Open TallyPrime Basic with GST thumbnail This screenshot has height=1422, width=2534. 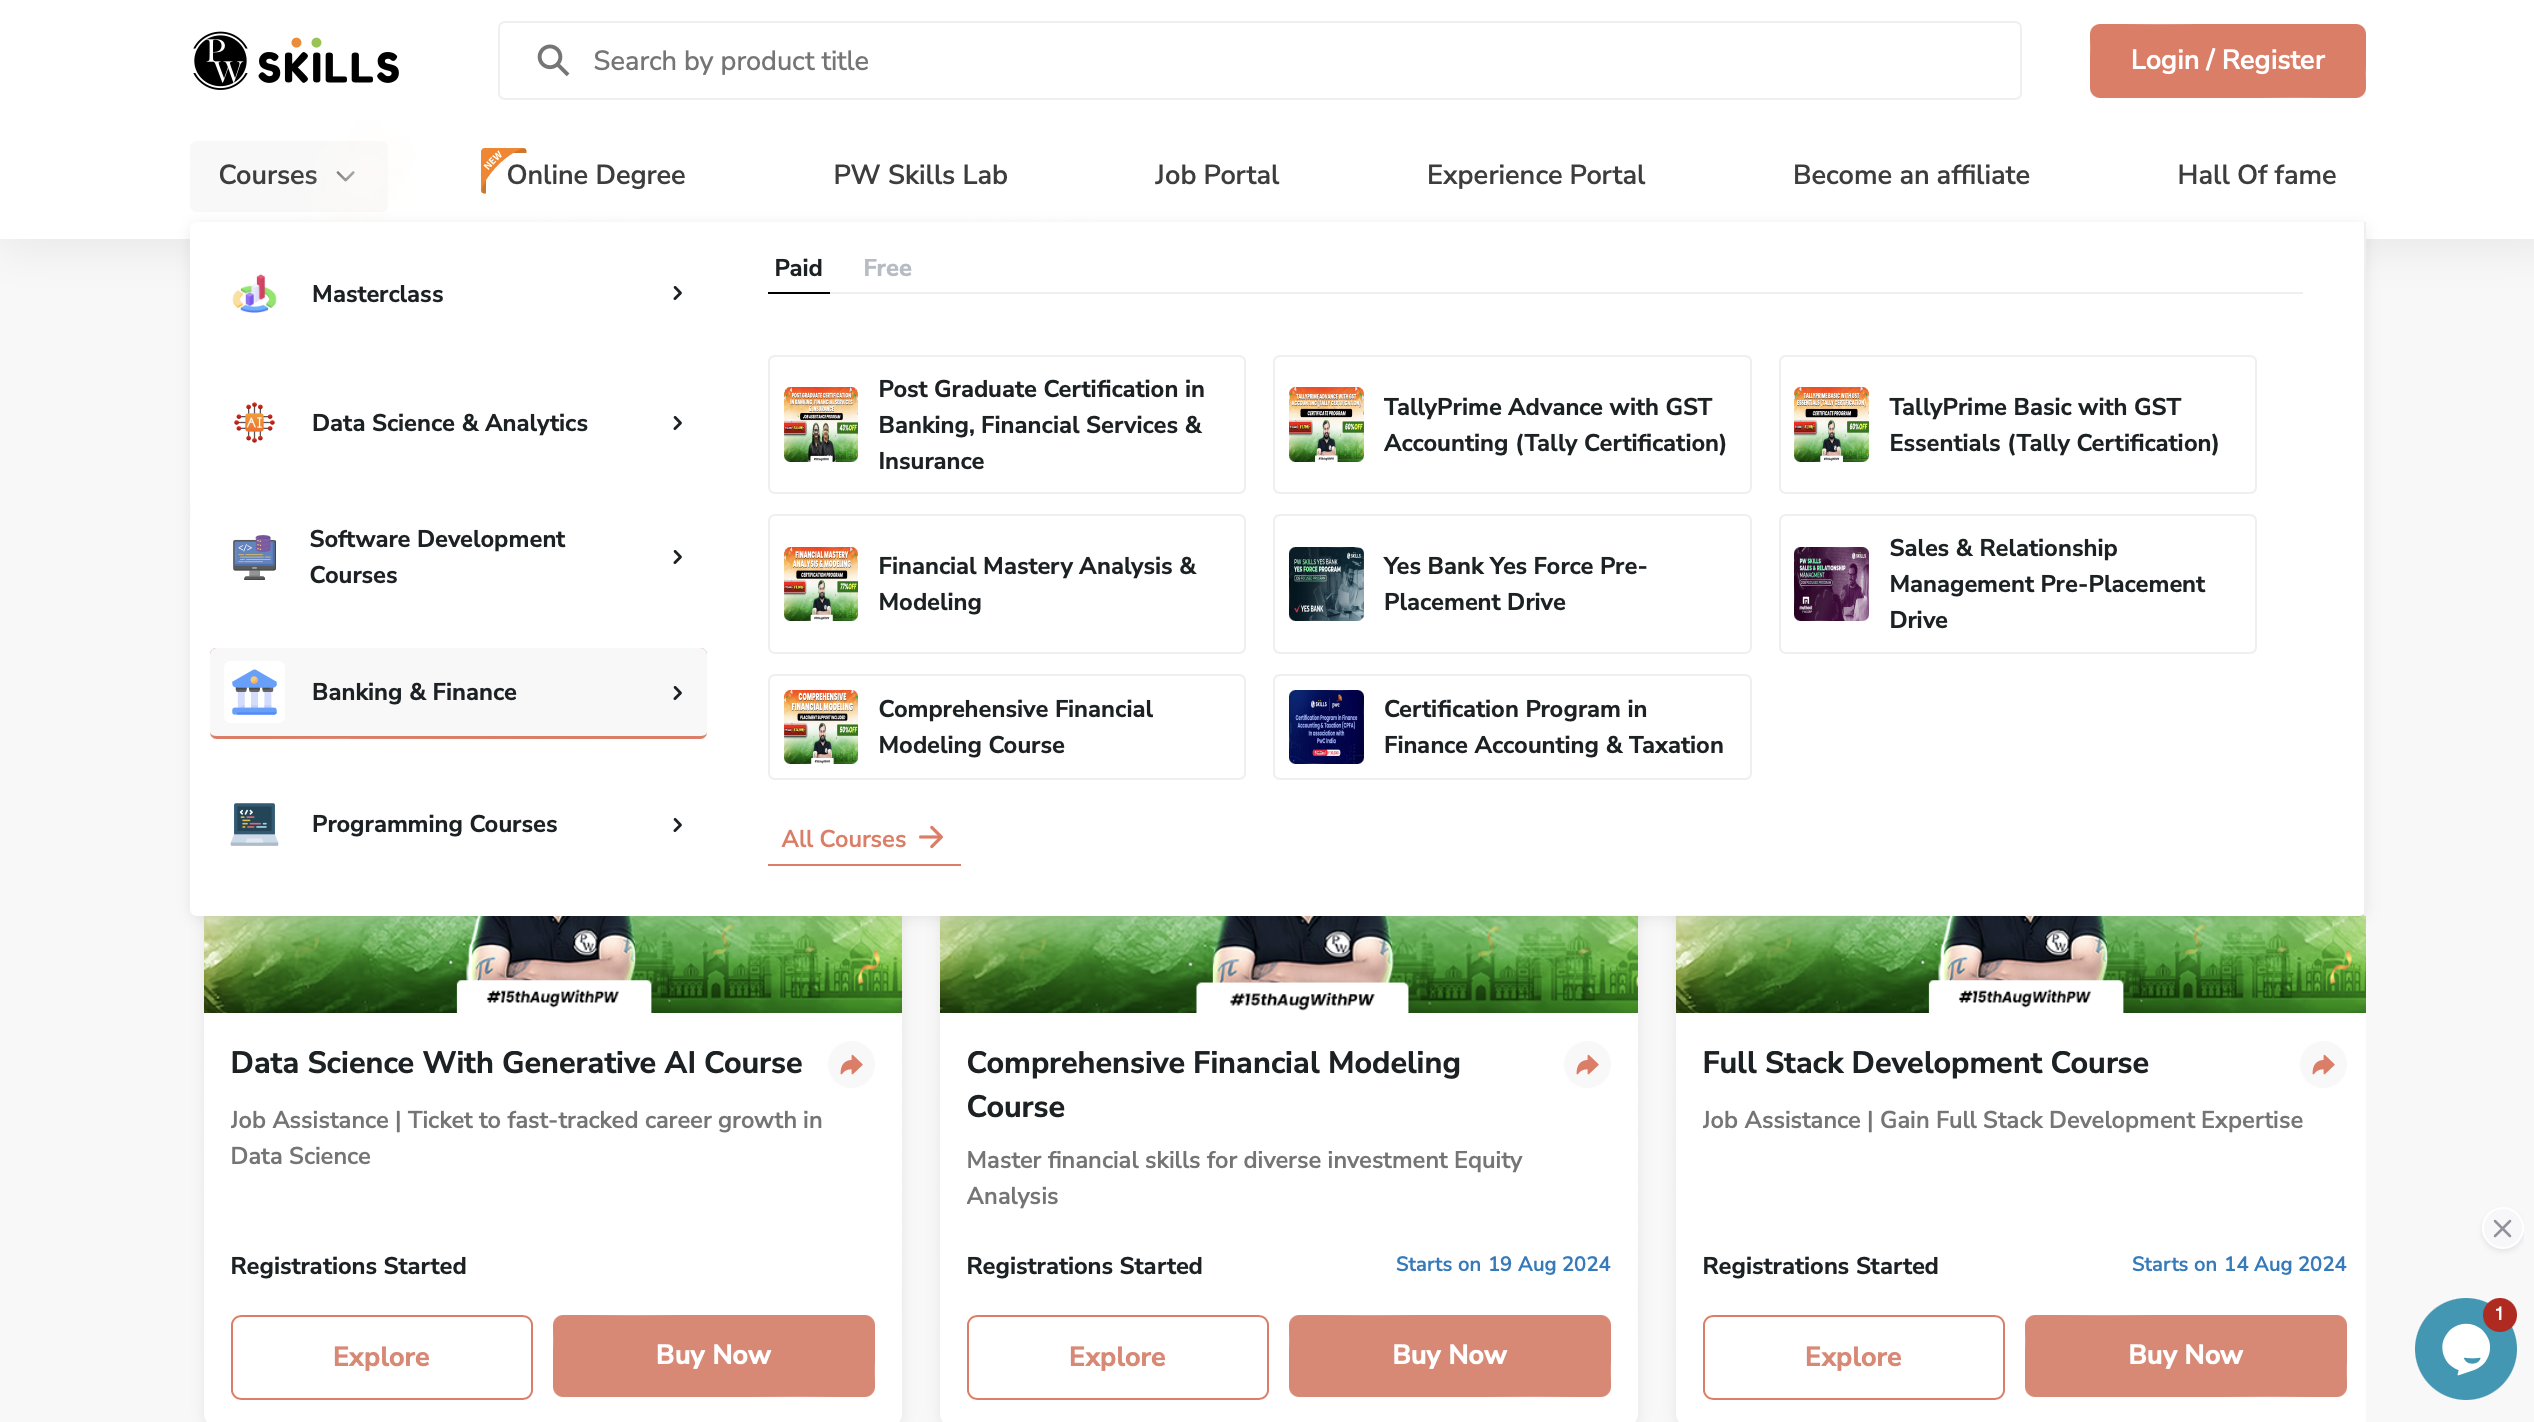1831,424
